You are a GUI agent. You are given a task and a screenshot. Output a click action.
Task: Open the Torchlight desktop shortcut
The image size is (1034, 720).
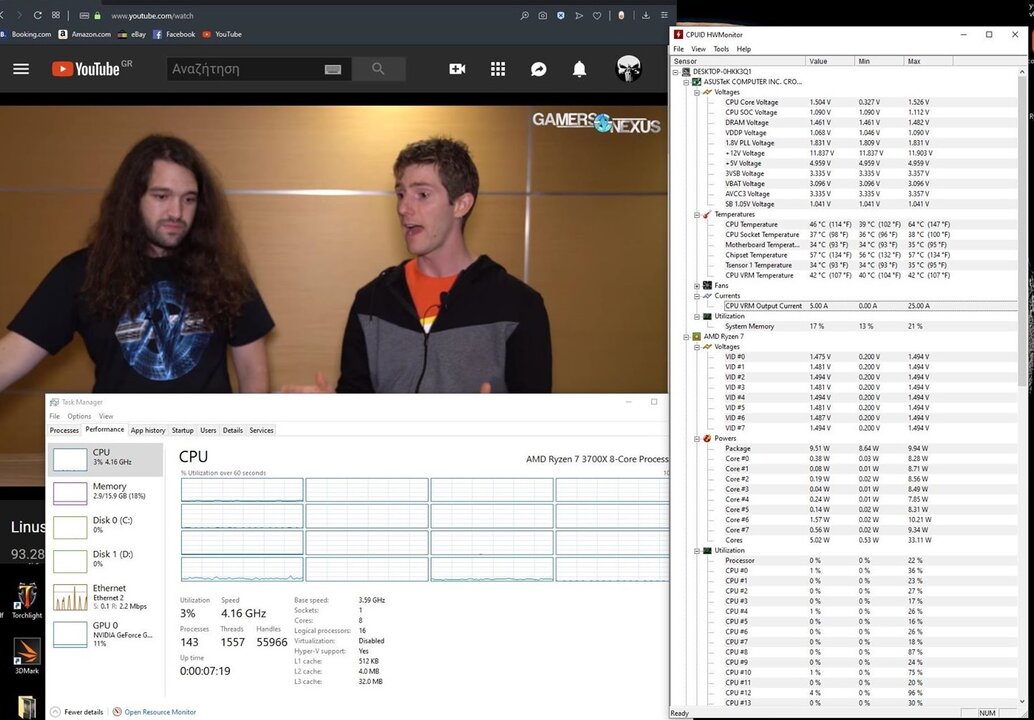pos(27,600)
